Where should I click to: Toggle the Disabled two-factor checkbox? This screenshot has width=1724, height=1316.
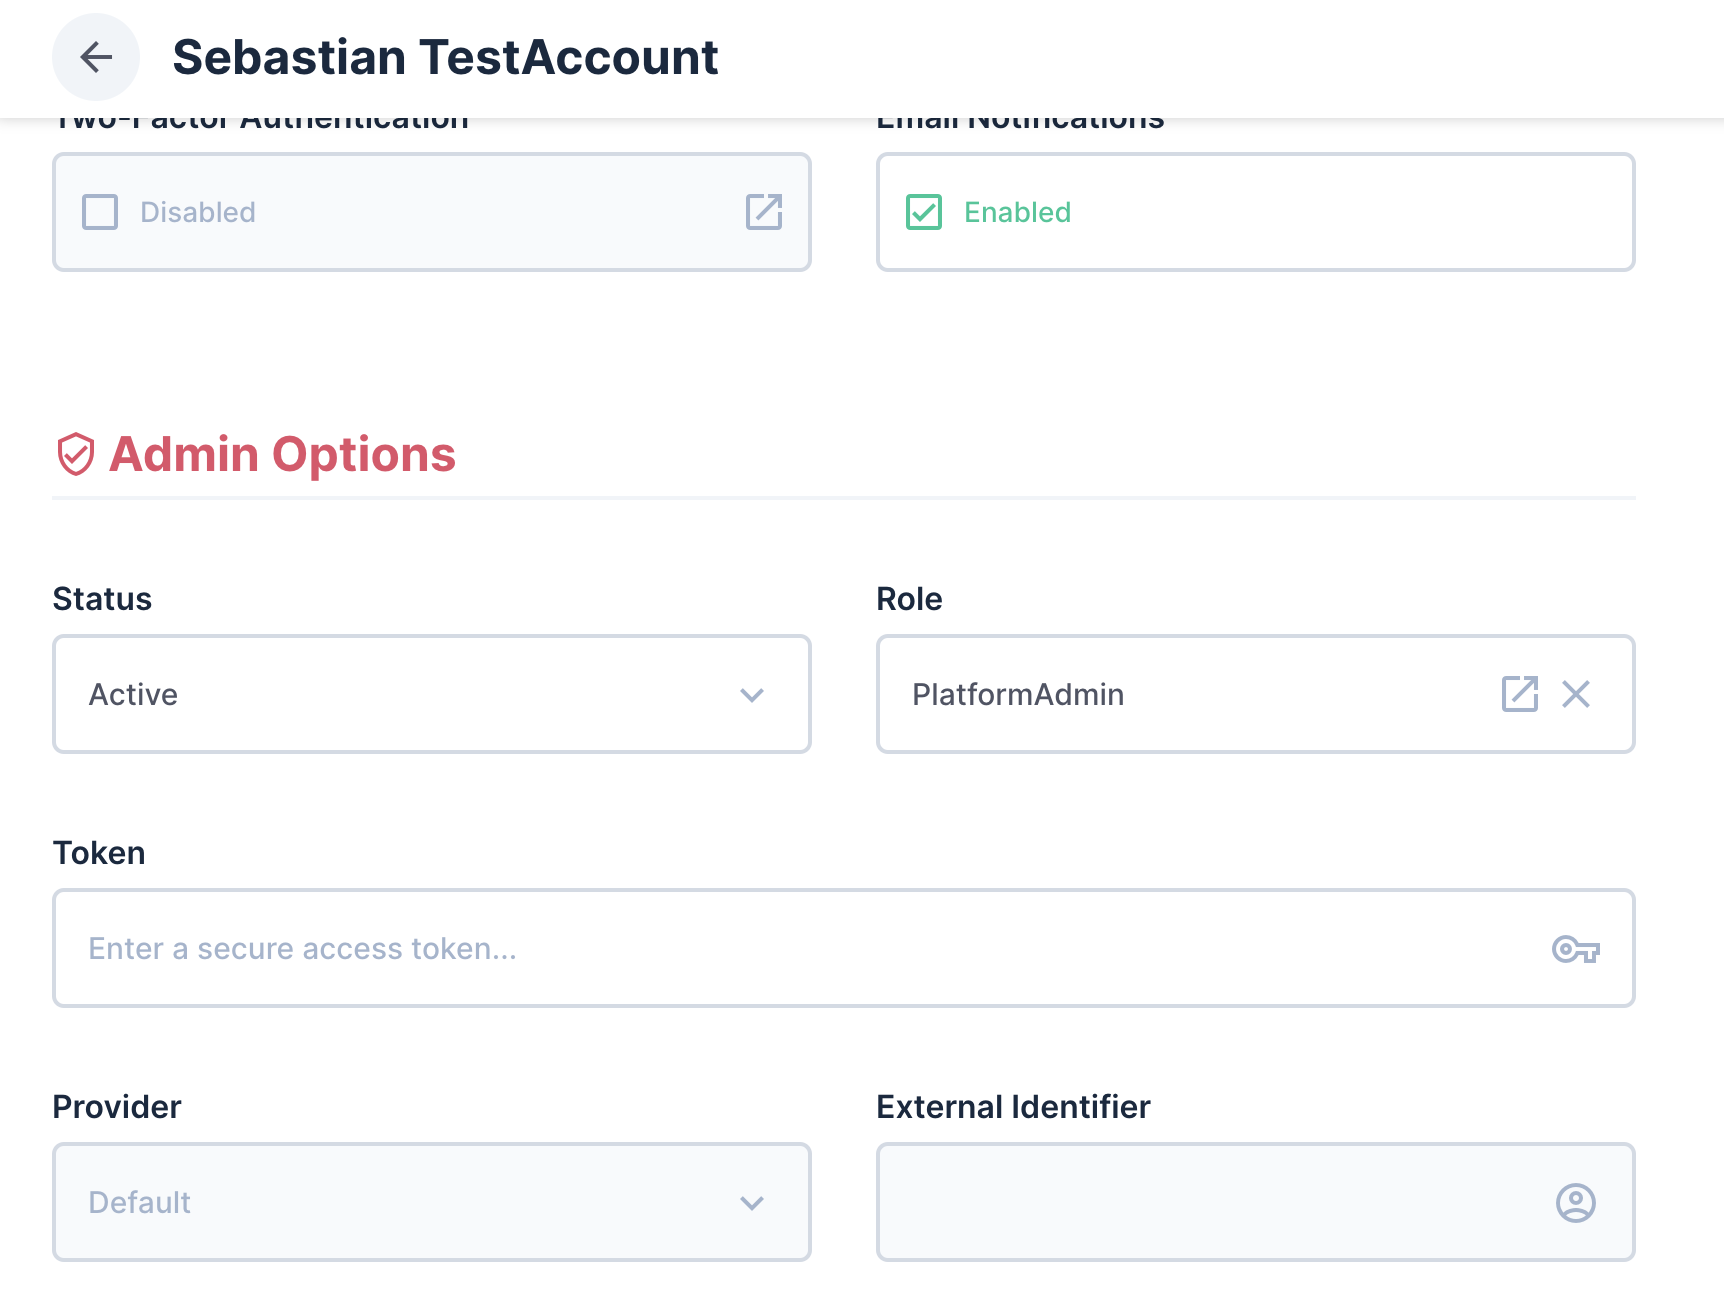pyautogui.click(x=100, y=212)
